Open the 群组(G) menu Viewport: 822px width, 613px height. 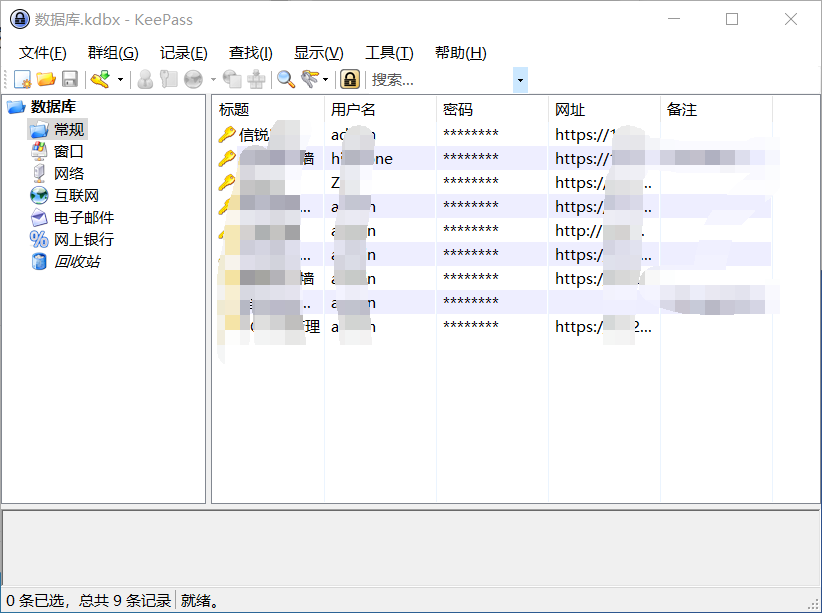(x=113, y=53)
